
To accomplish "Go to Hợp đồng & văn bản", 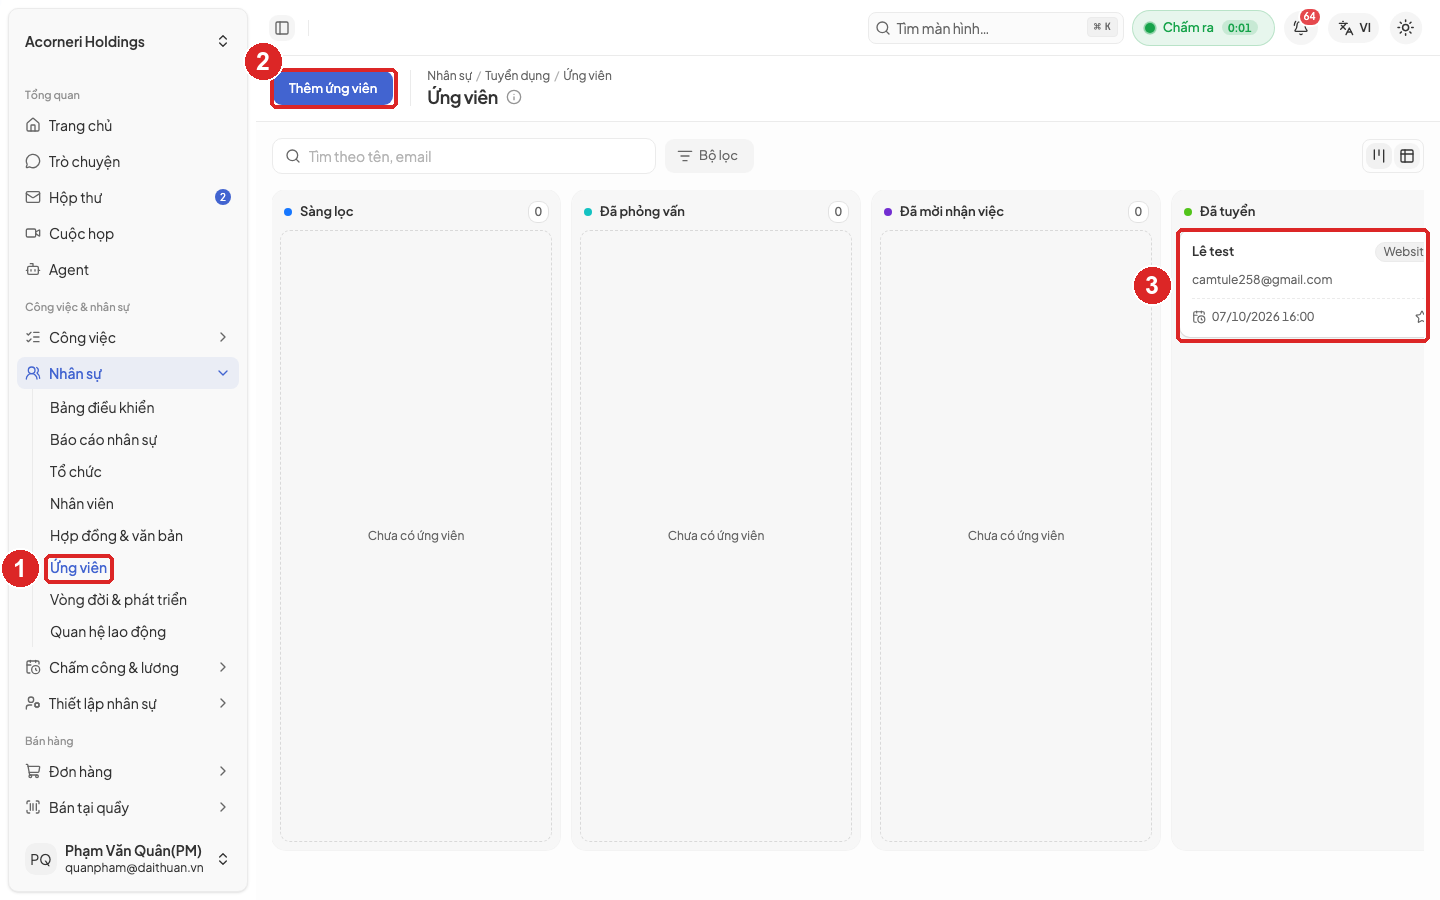I will coord(116,536).
